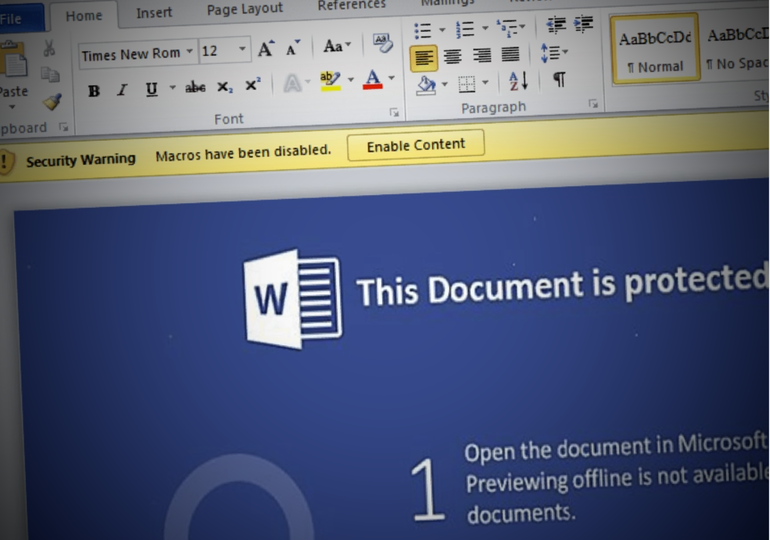The height and width of the screenshot is (540, 770).
Task: Click the Bullets list icon
Action: point(423,30)
